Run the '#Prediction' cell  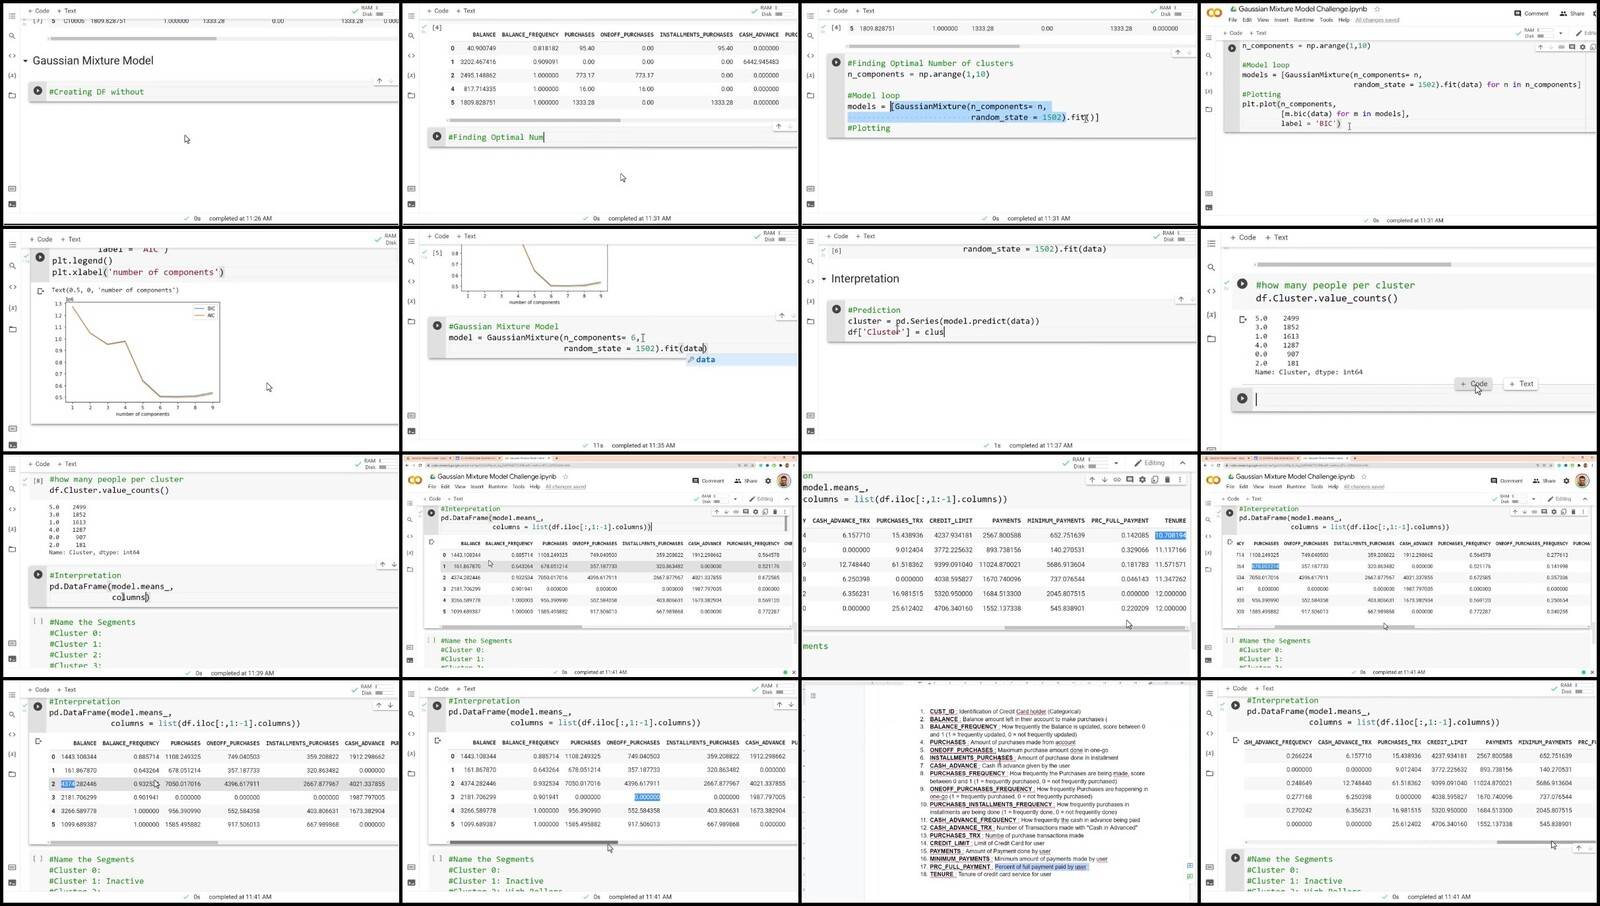(836, 309)
